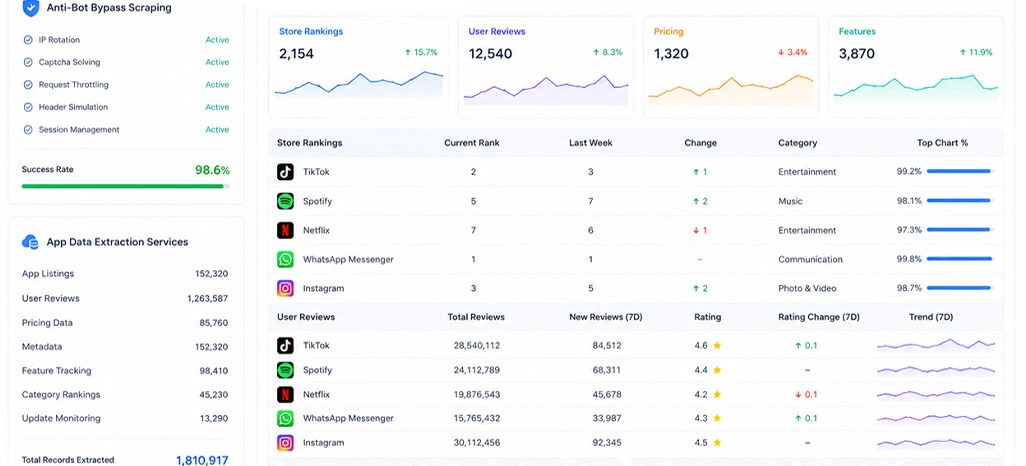Click the star beside WhatsApp's 4.3 rating
The height and width of the screenshot is (466, 1026).
pyautogui.click(x=717, y=418)
